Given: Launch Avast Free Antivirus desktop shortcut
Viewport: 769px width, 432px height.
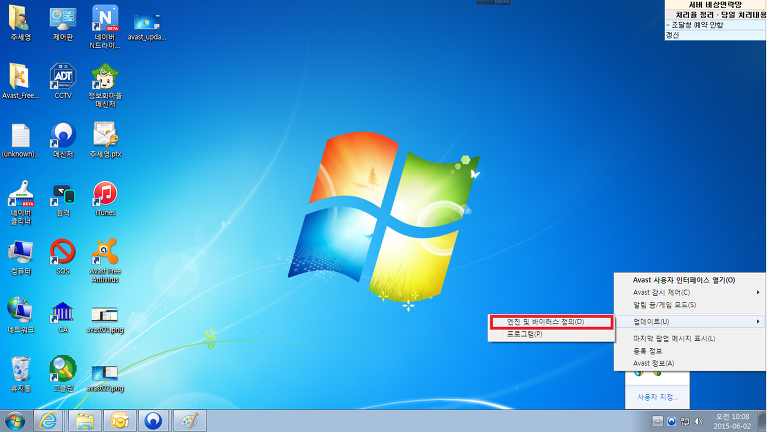Looking at the screenshot, I should 105,261.
